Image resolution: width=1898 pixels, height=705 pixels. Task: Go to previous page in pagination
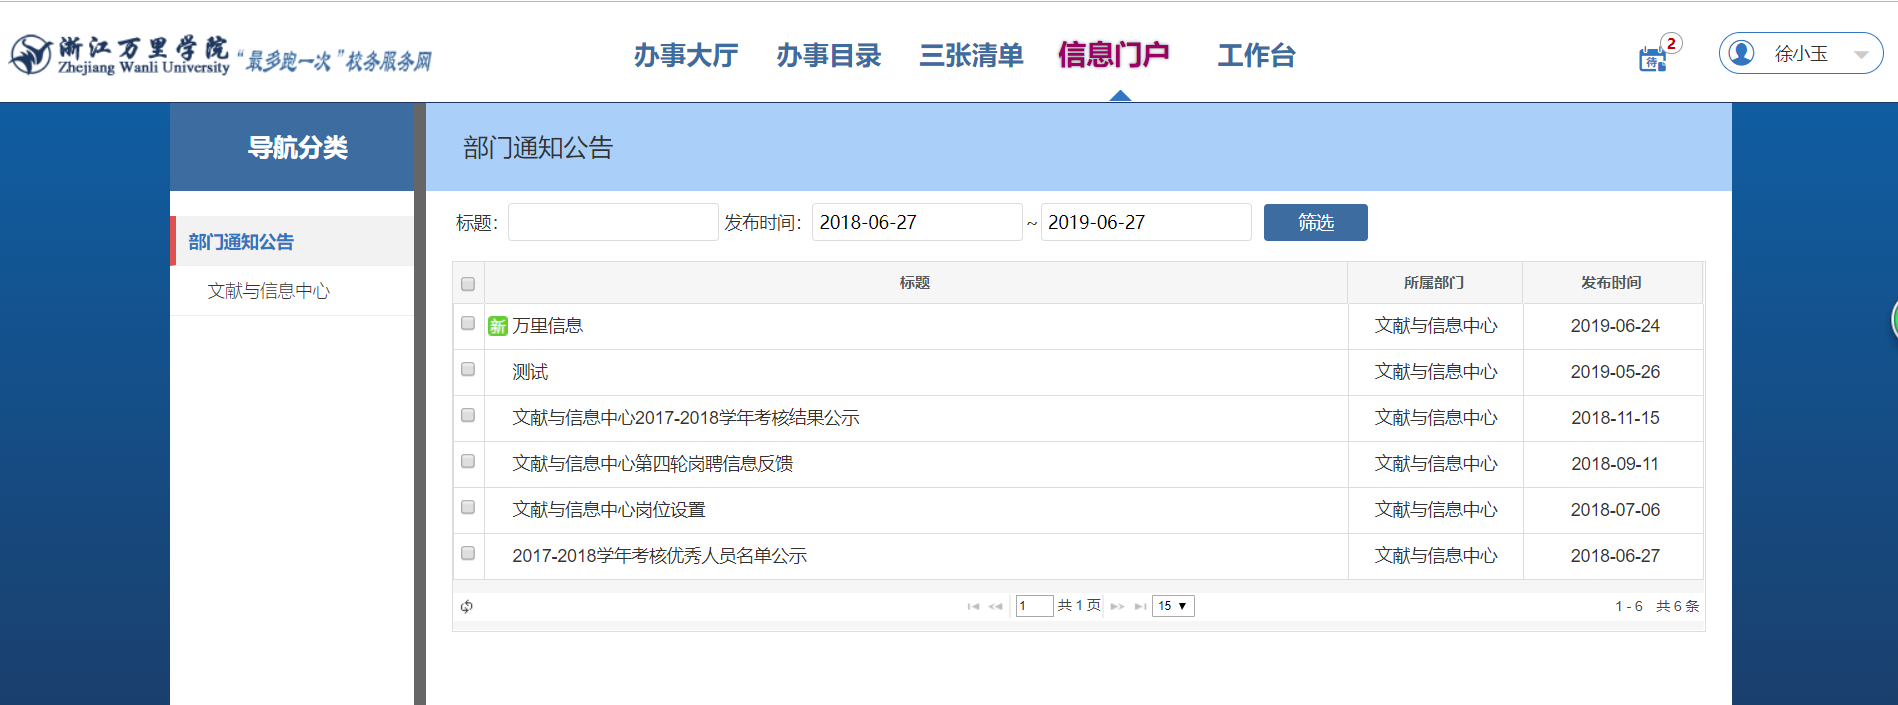tap(995, 606)
